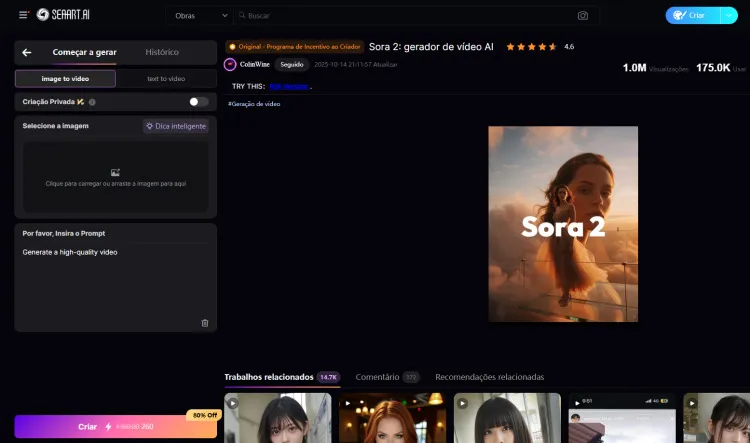Click the Criação Privada info icon
This screenshot has height=443, width=750.
pyautogui.click(x=92, y=102)
